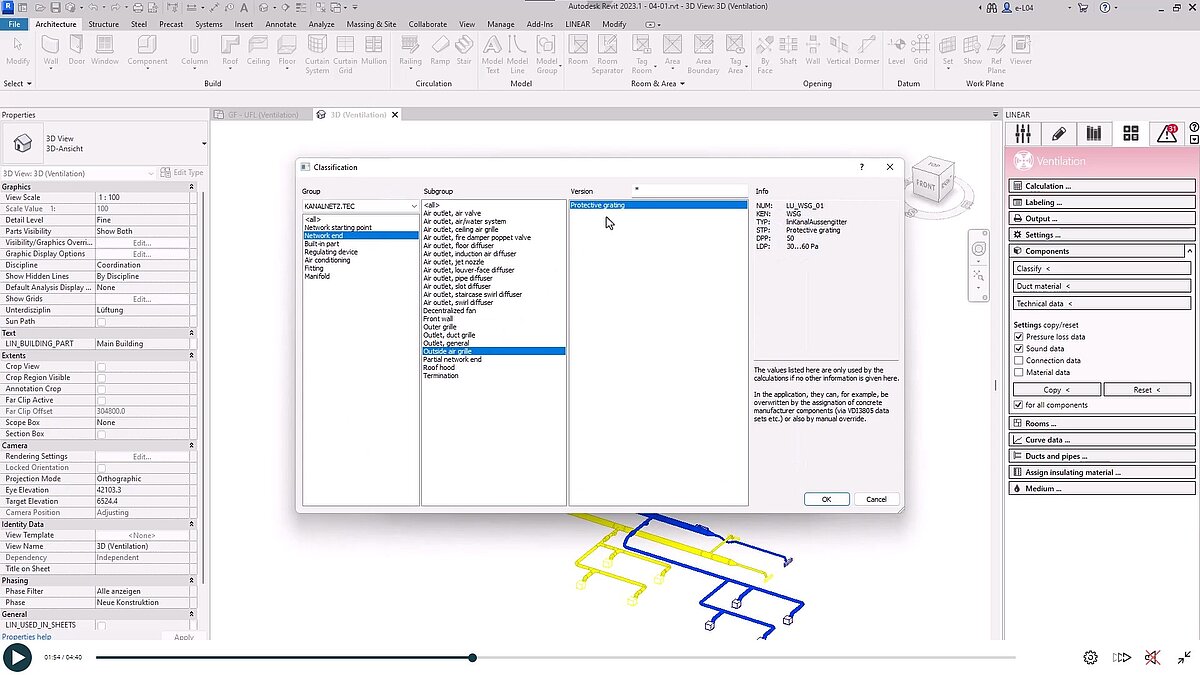Collapse the Components panel in Ventilation sidebar
Viewport: 1200px width, 675px height.
click(x=1190, y=250)
